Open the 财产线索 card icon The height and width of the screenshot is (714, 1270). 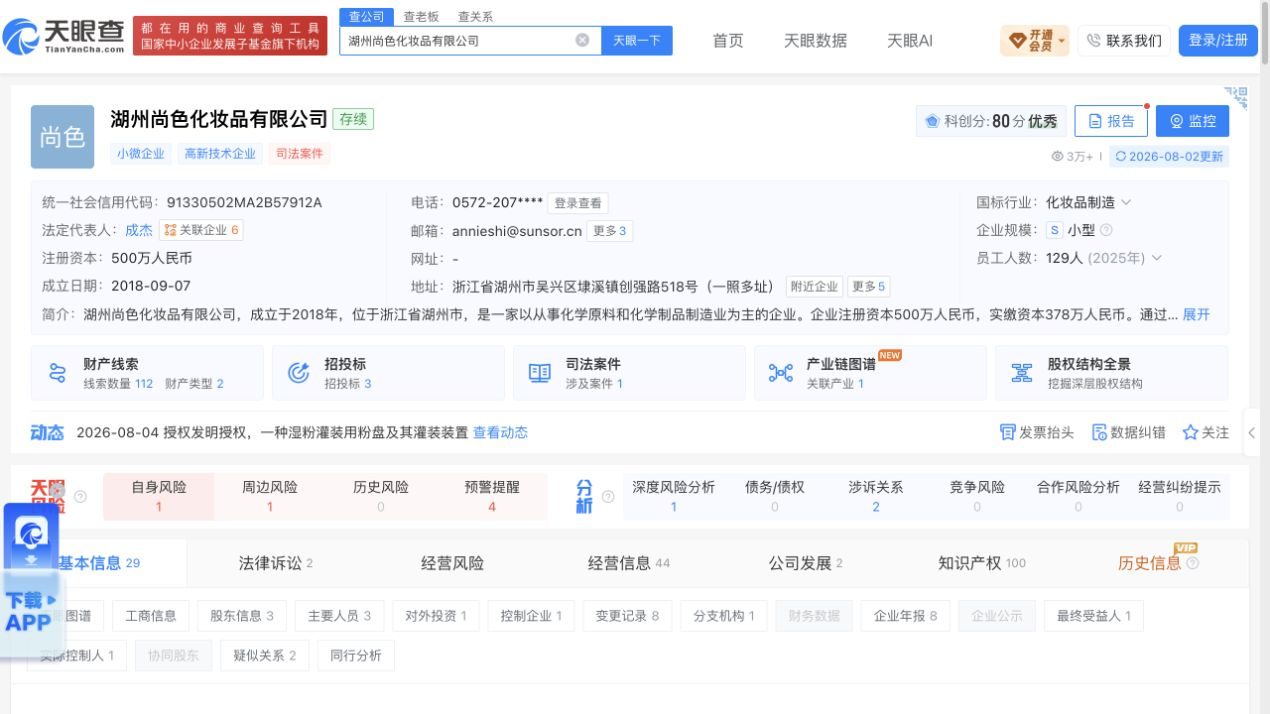(x=57, y=373)
